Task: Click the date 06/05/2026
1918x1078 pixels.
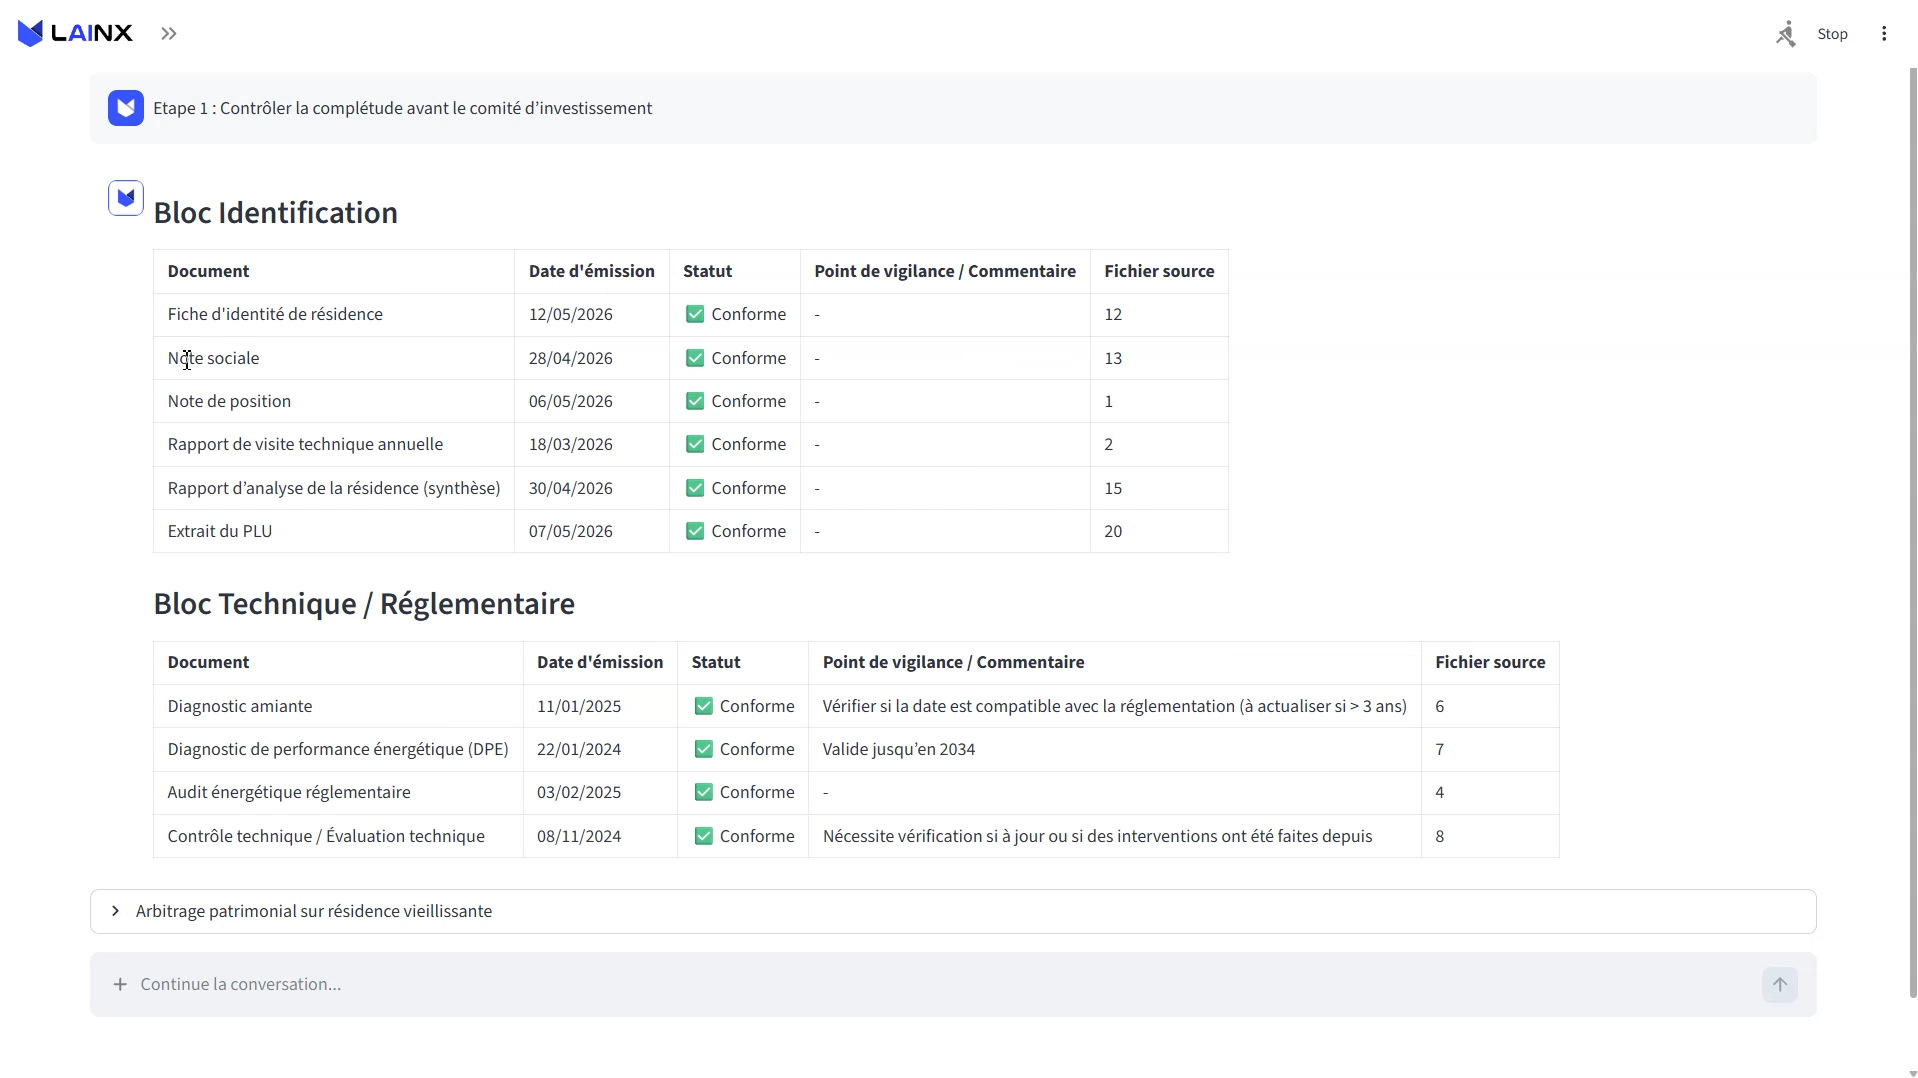Action: coord(571,401)
